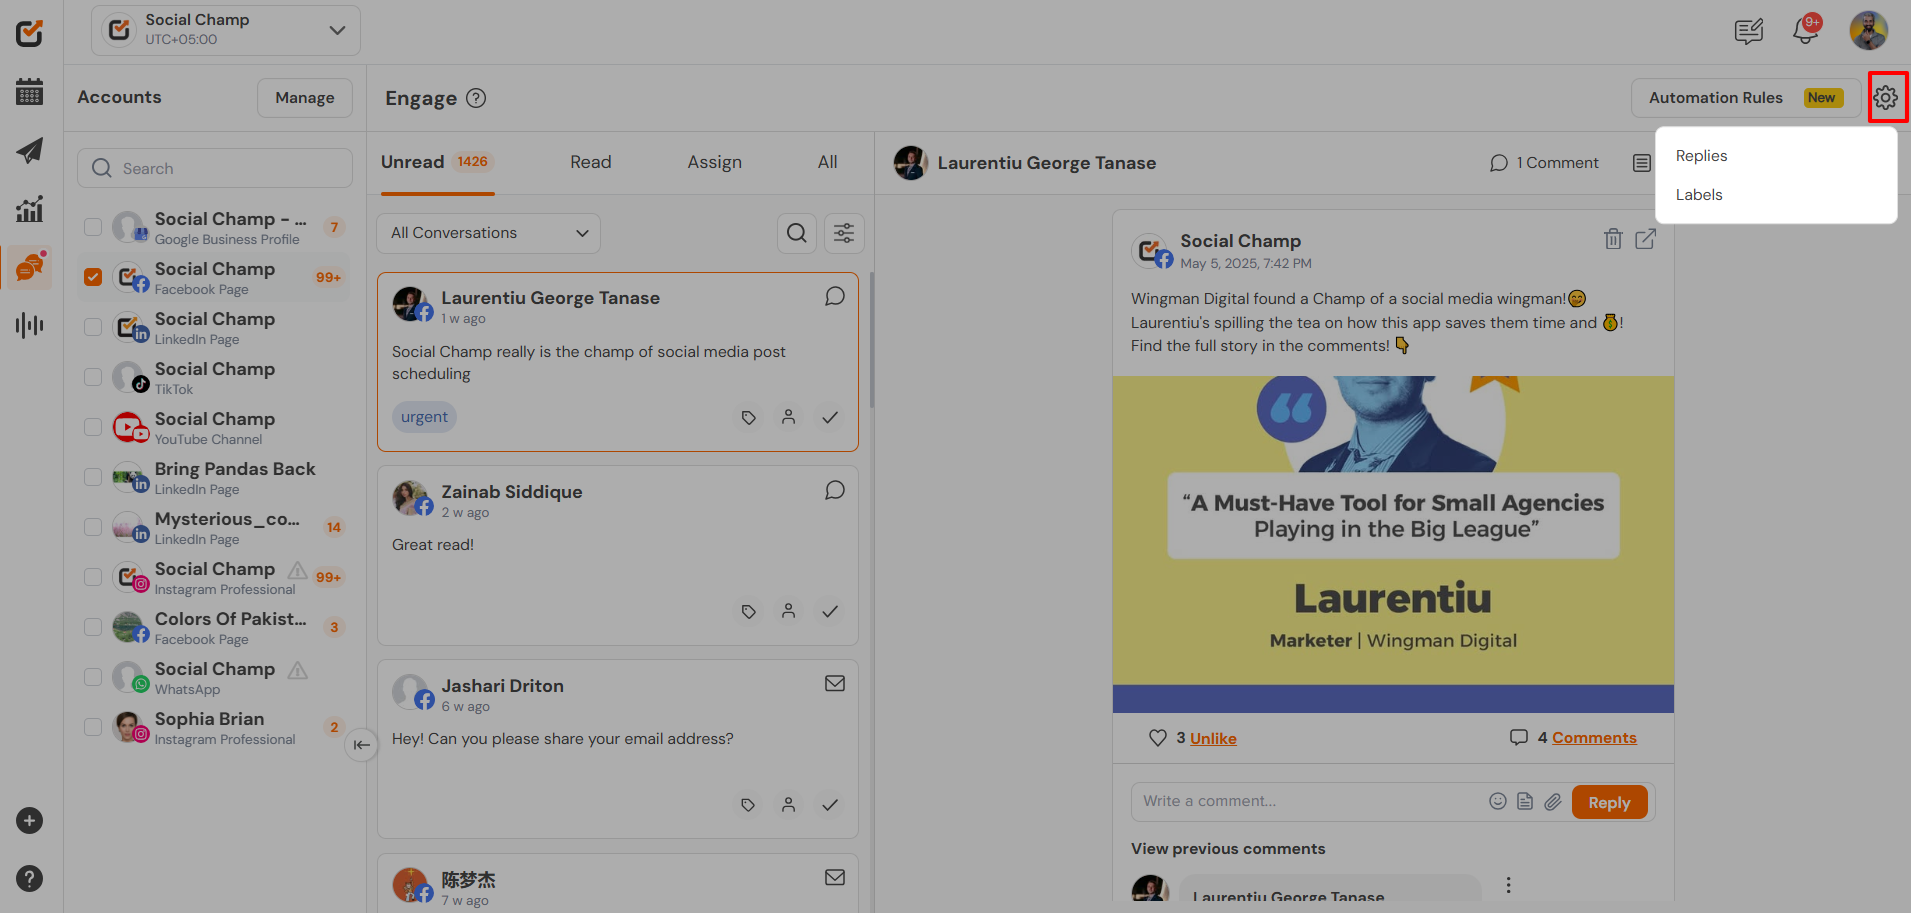Assign Laurentiu conversation to a user
The height and width of the screenshot is (913, 1911).
tap(789, 417)
